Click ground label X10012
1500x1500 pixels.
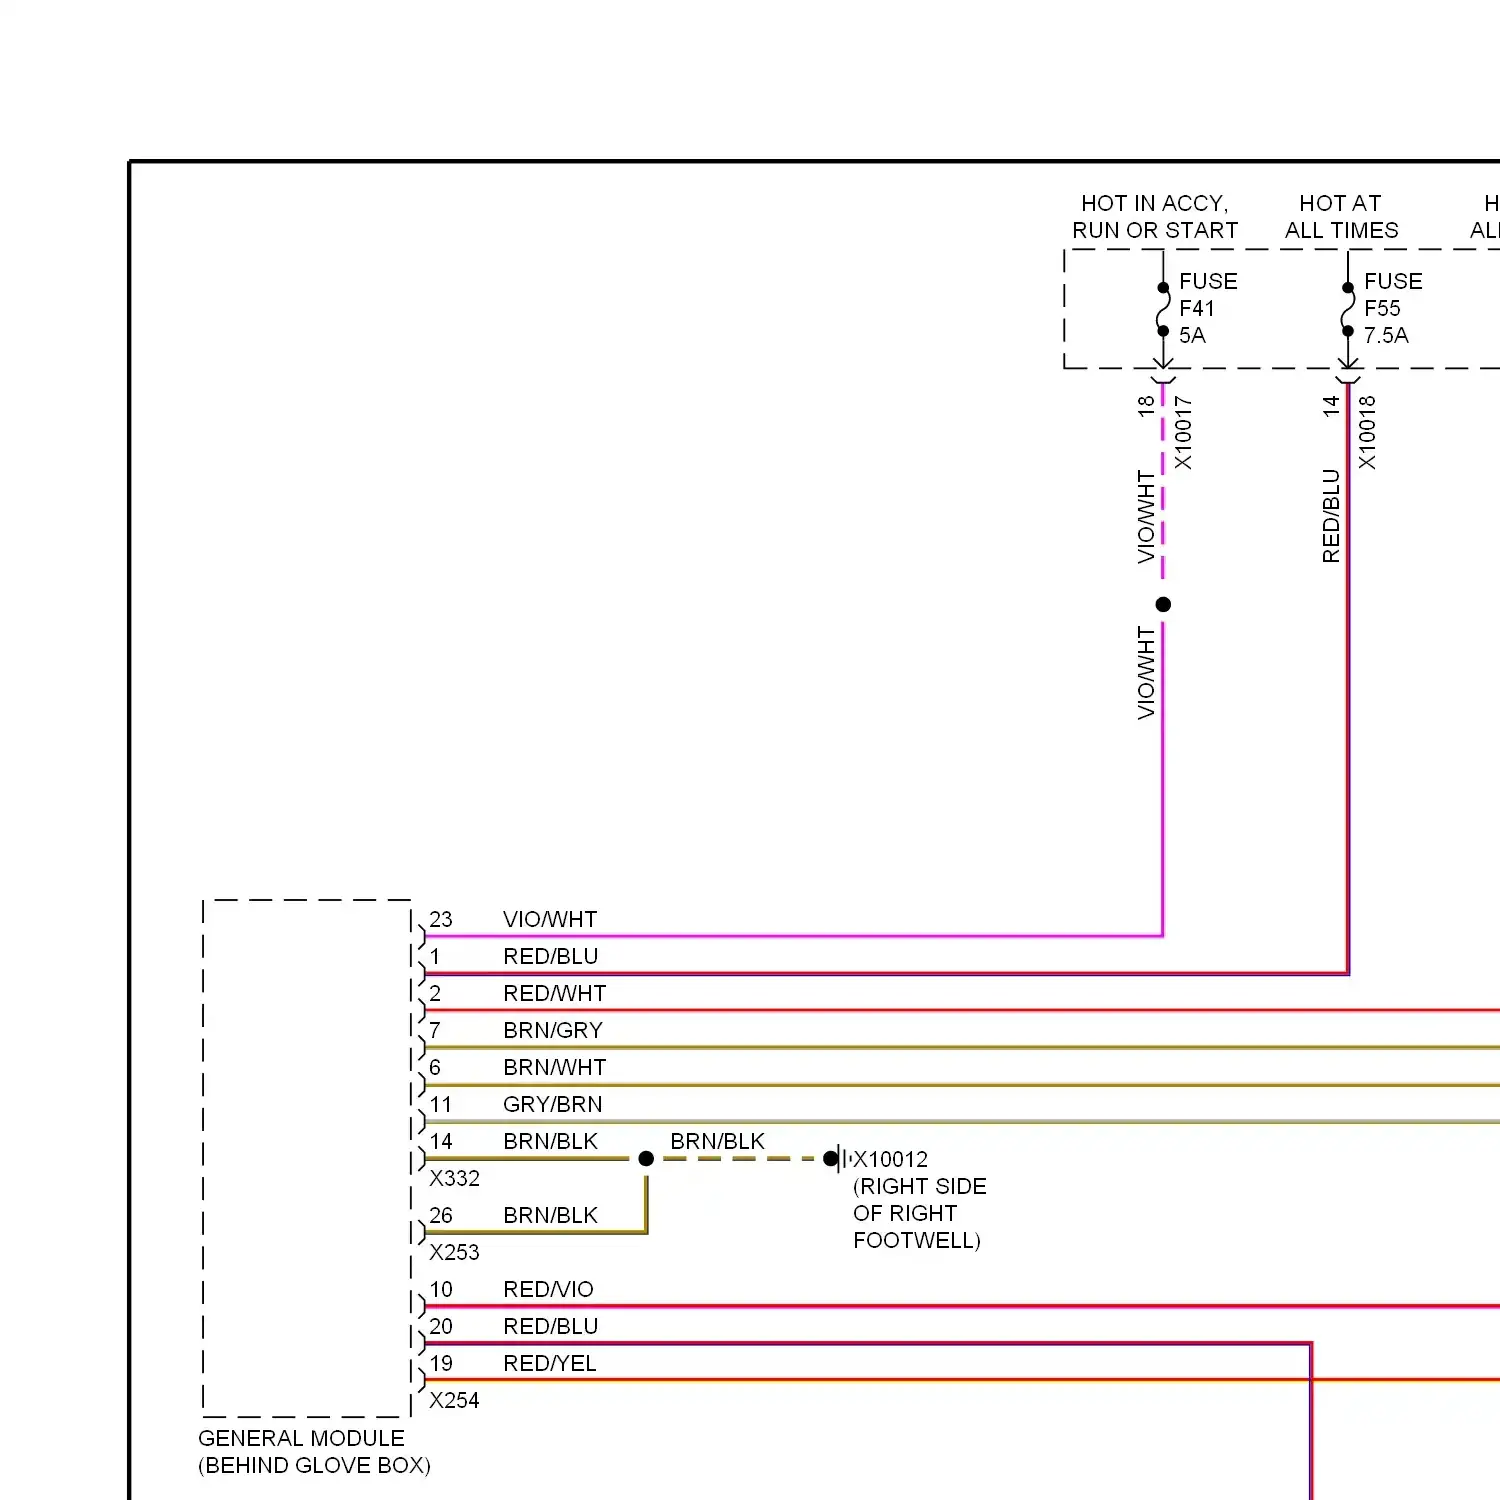coord(891,1159)
